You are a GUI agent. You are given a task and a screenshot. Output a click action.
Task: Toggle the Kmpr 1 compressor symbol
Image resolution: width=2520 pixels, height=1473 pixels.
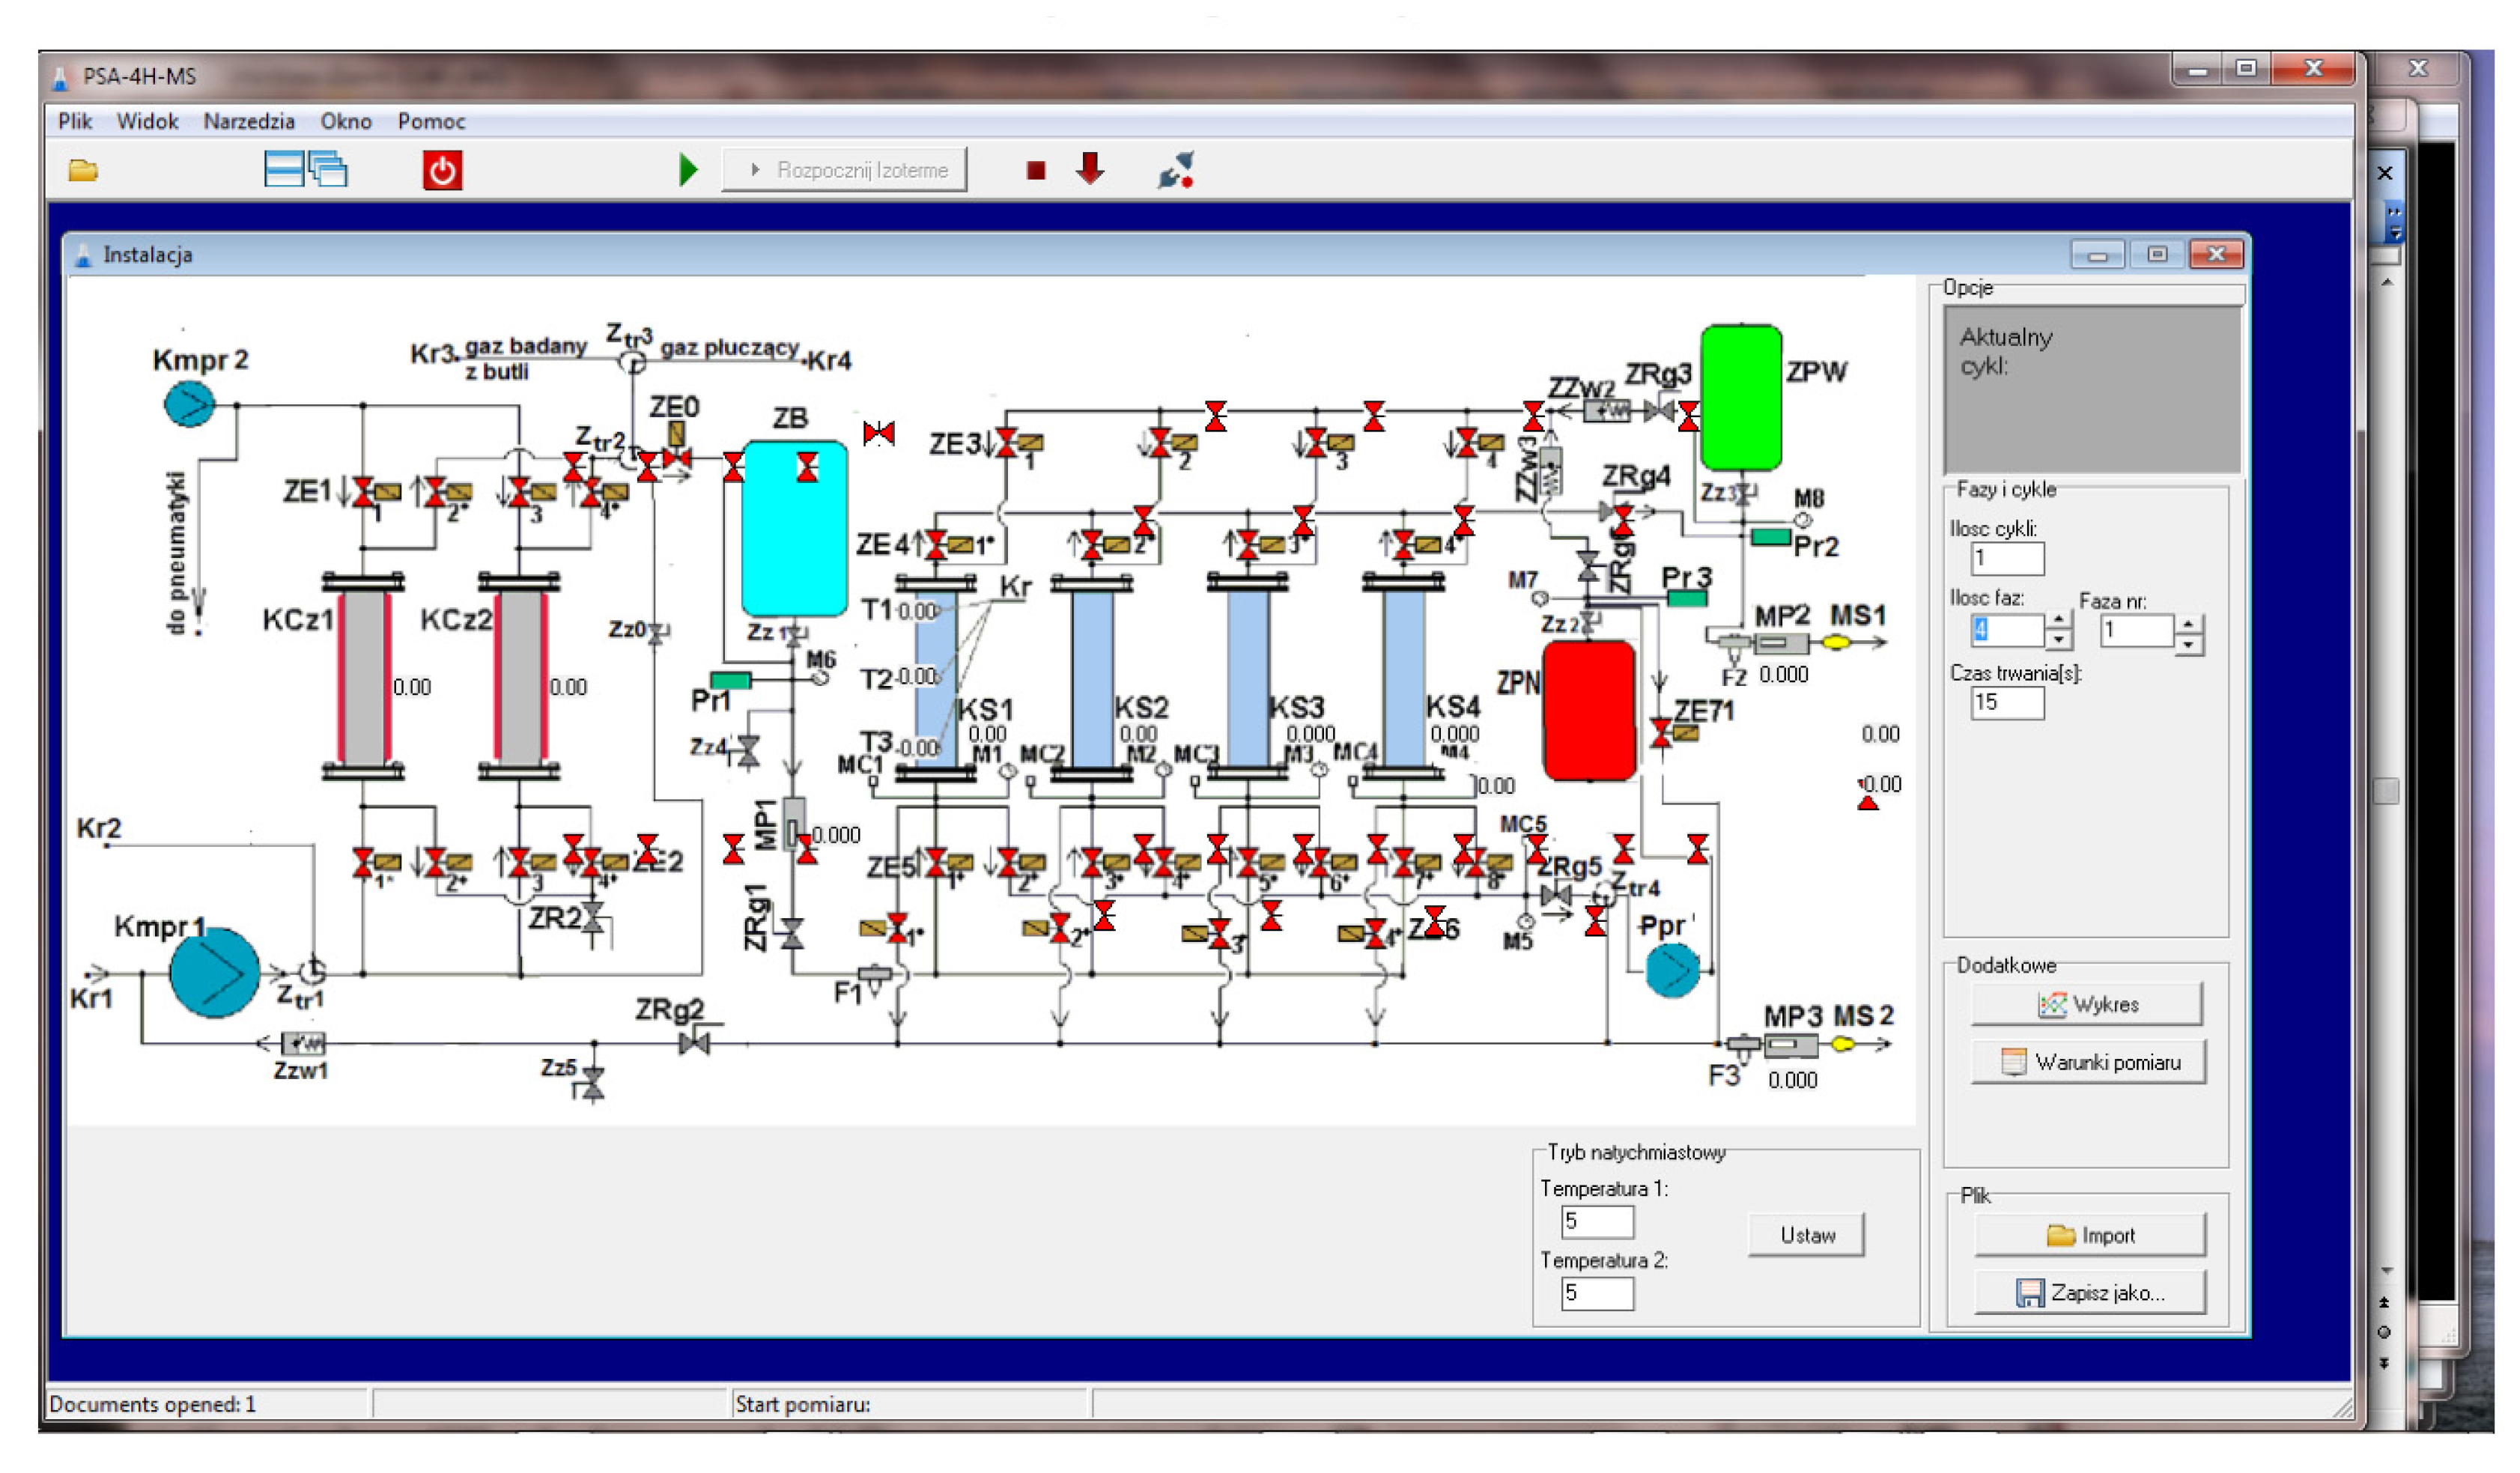point(214,972)
